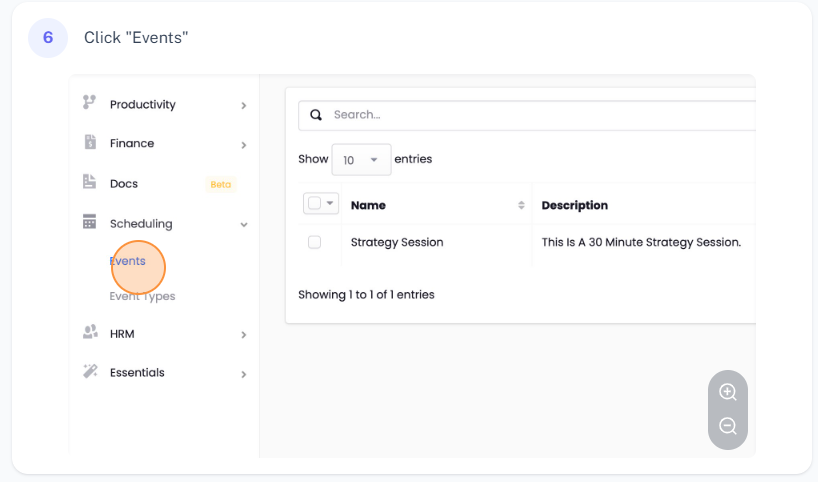Image resolution: width=818 pixels, height=482 pixels.
Task: Expand the Finance menu chevron
Action: (243, 144)
